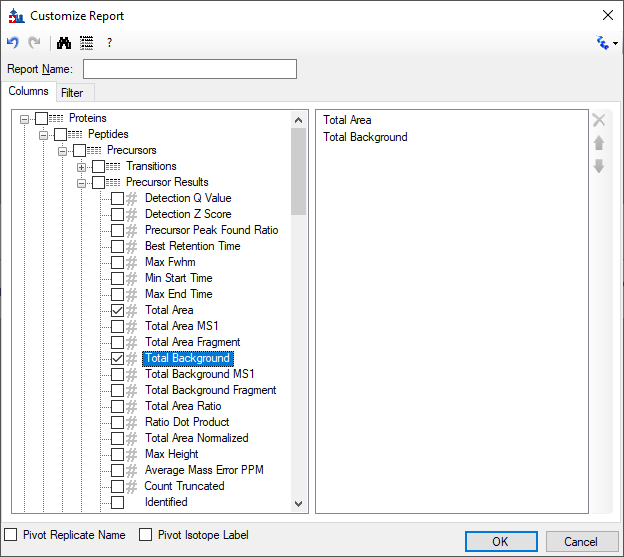Move column down with the down arrow
The image size is (624, 557).
[599, 166]
